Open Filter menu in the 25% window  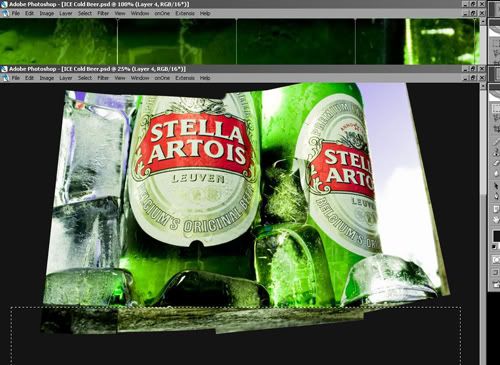click(x=103, y=78)
